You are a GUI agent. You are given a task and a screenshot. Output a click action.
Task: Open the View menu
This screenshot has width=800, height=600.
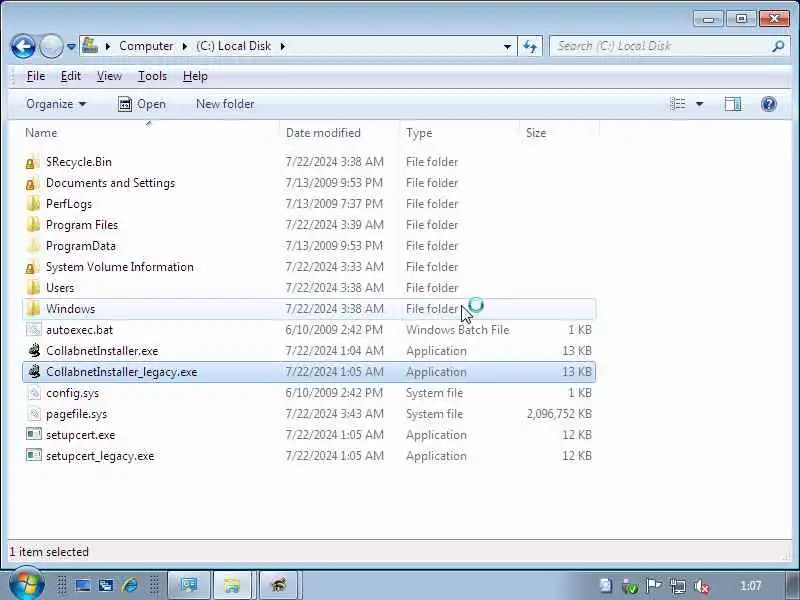point(109,76)
